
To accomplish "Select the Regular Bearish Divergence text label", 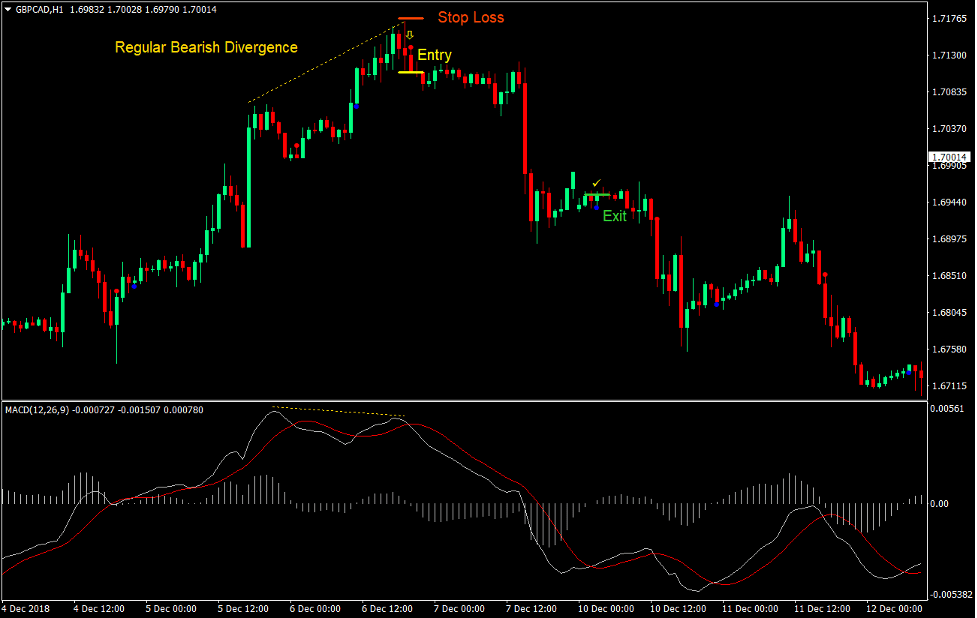I will click(206, 47).
